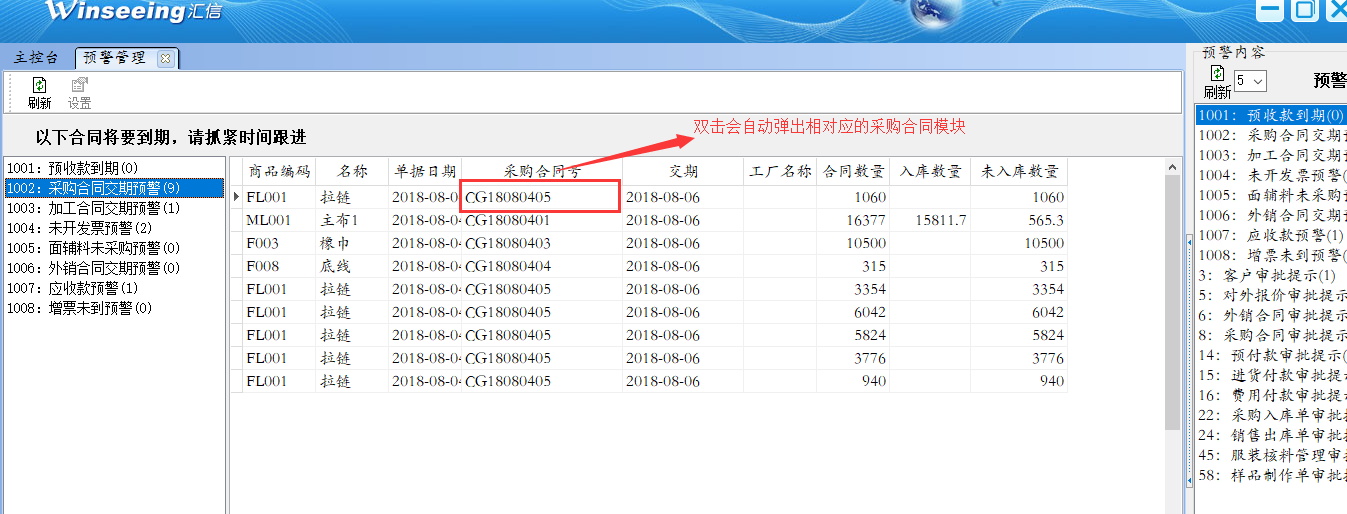Viewport: 1347px width, 514px height.
Task: Open the 设置 settings toolbar icon
Action: (x=79, y=93)
